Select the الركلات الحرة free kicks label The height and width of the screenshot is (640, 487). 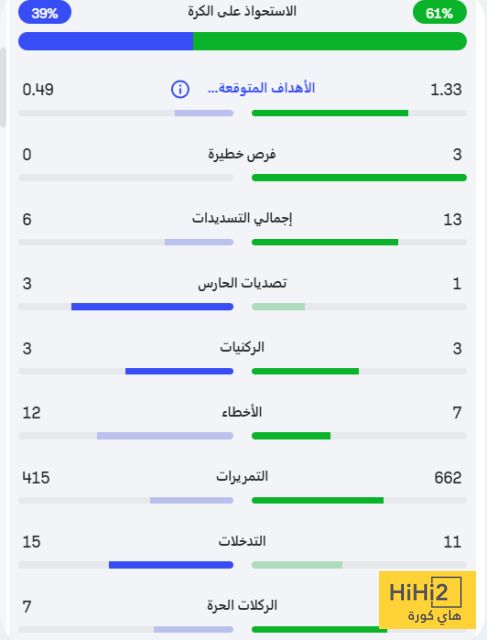click(x=242, y=605)
